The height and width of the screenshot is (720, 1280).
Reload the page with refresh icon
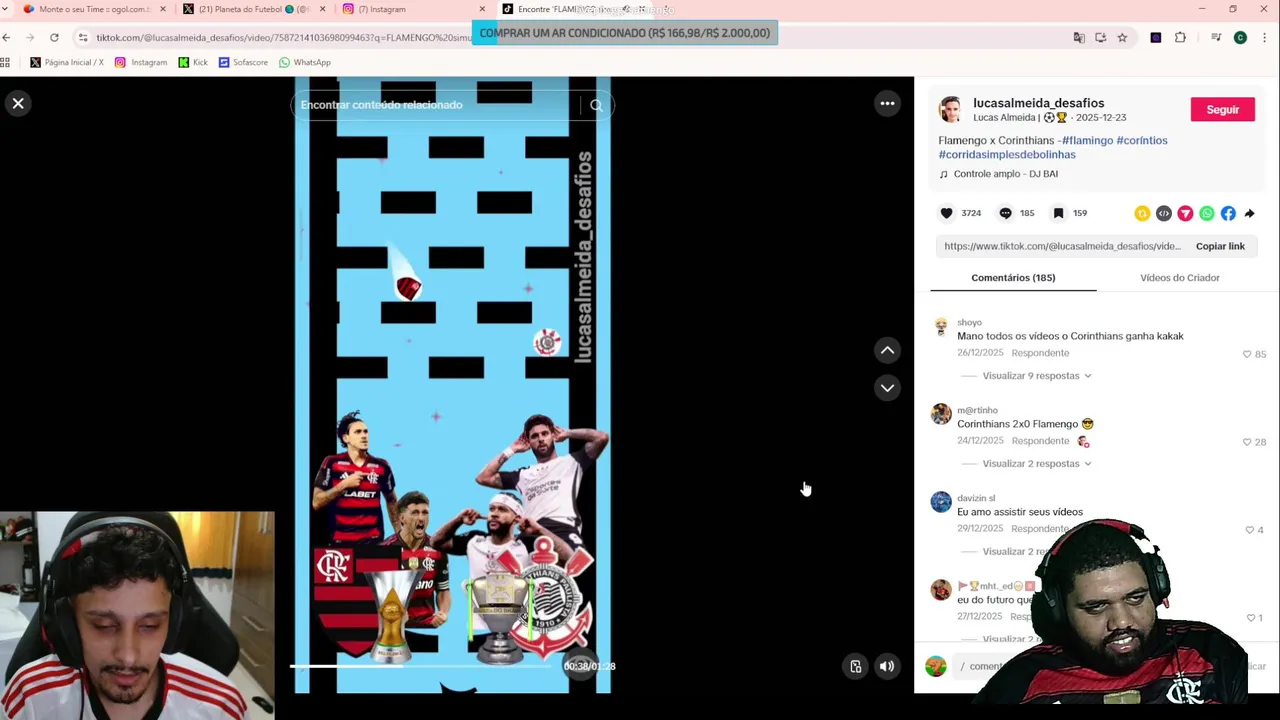(x=54, y=38)
